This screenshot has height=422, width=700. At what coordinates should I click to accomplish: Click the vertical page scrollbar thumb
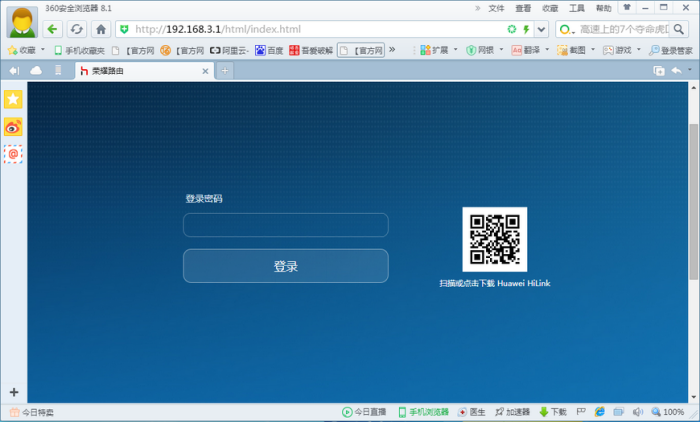(x=693, y=202)
